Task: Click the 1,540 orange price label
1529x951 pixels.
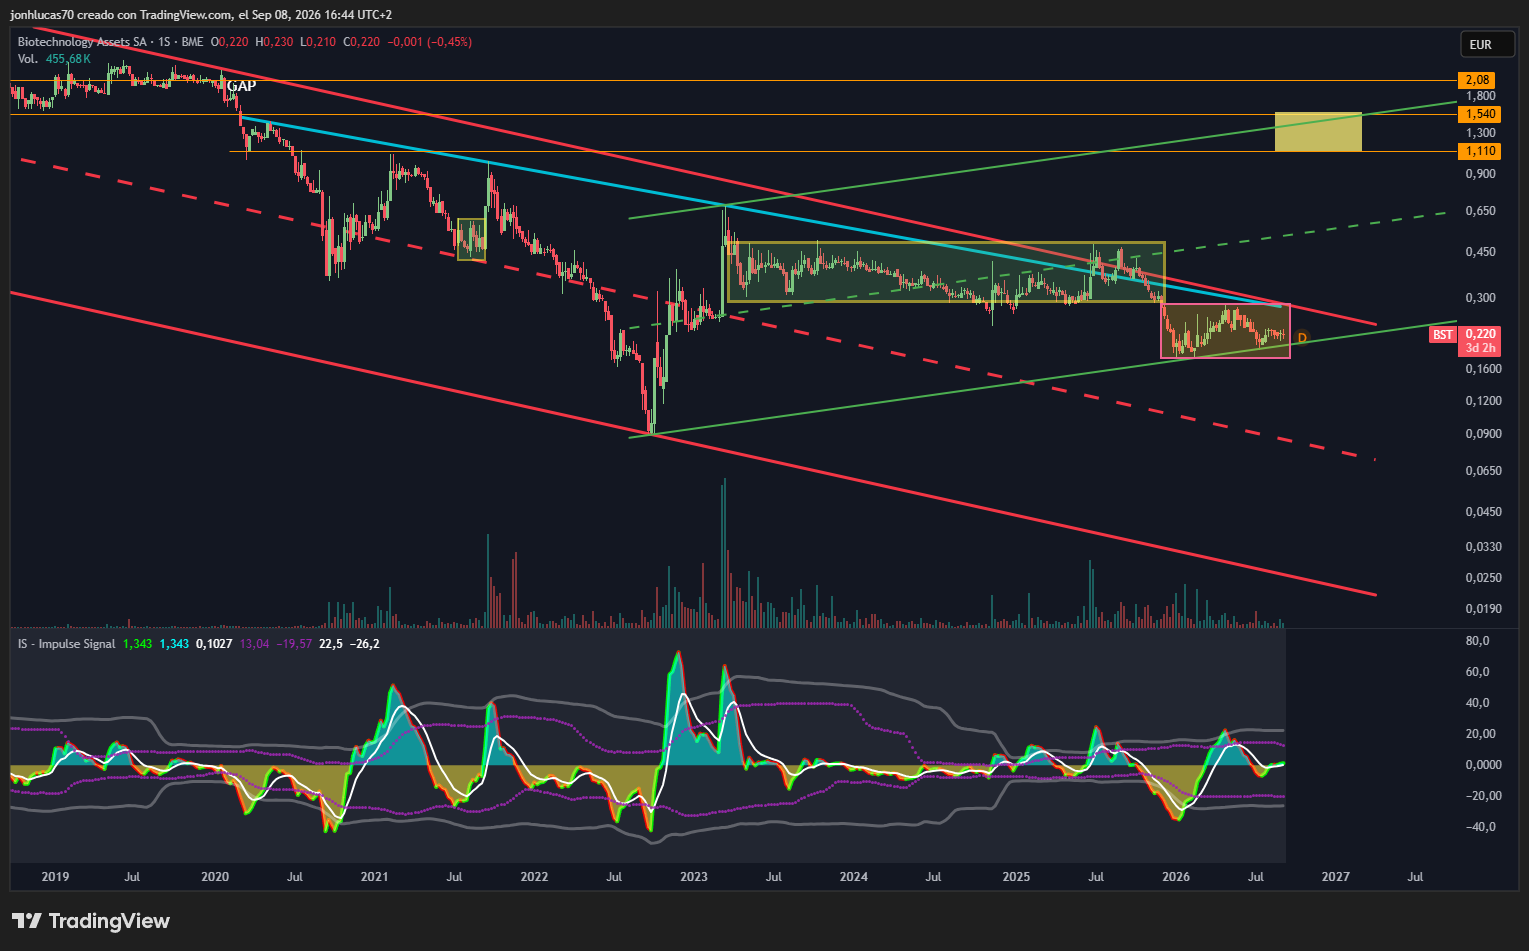Action: click(x=1479, y=114)
